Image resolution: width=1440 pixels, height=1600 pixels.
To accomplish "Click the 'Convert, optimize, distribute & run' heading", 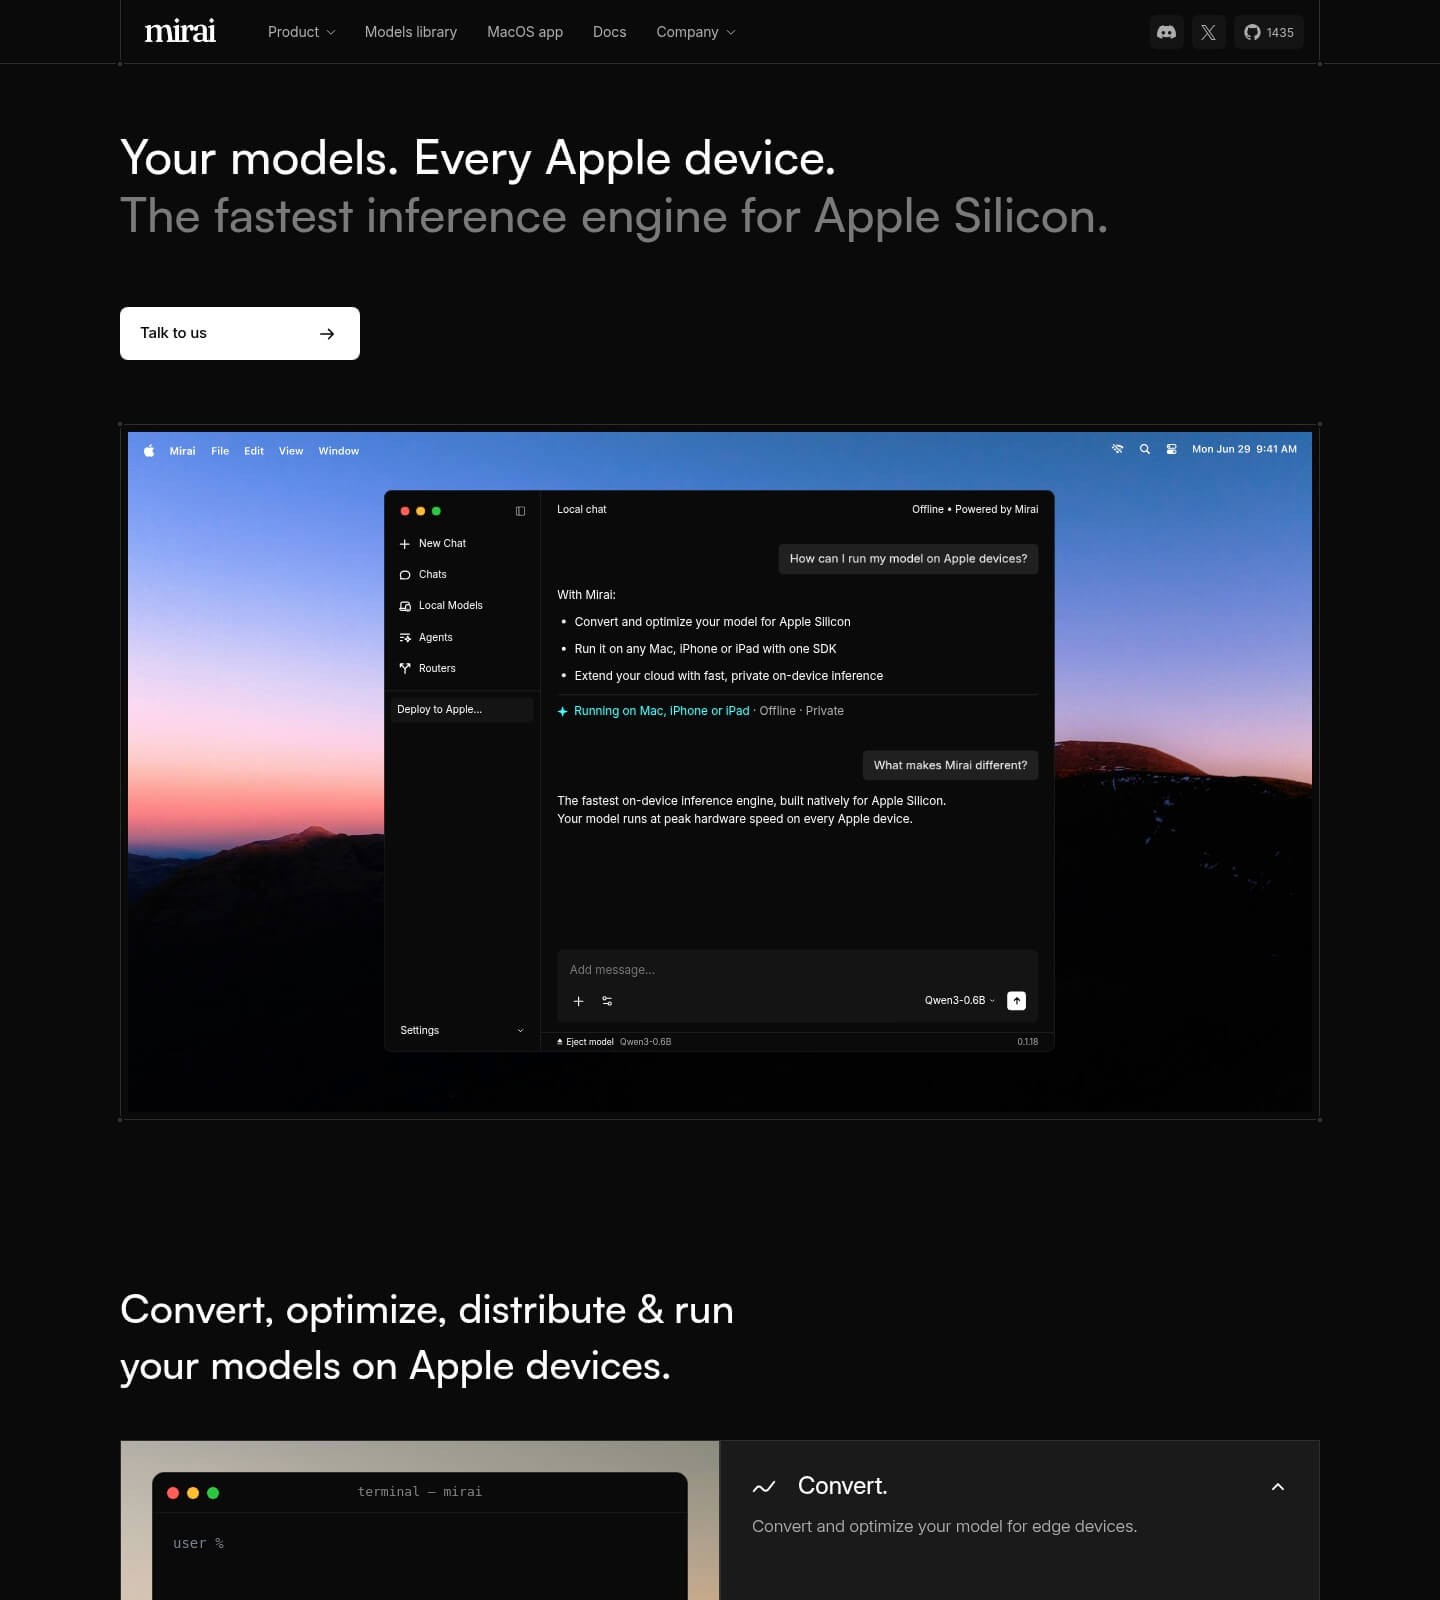I will (x=427, y=1310).
